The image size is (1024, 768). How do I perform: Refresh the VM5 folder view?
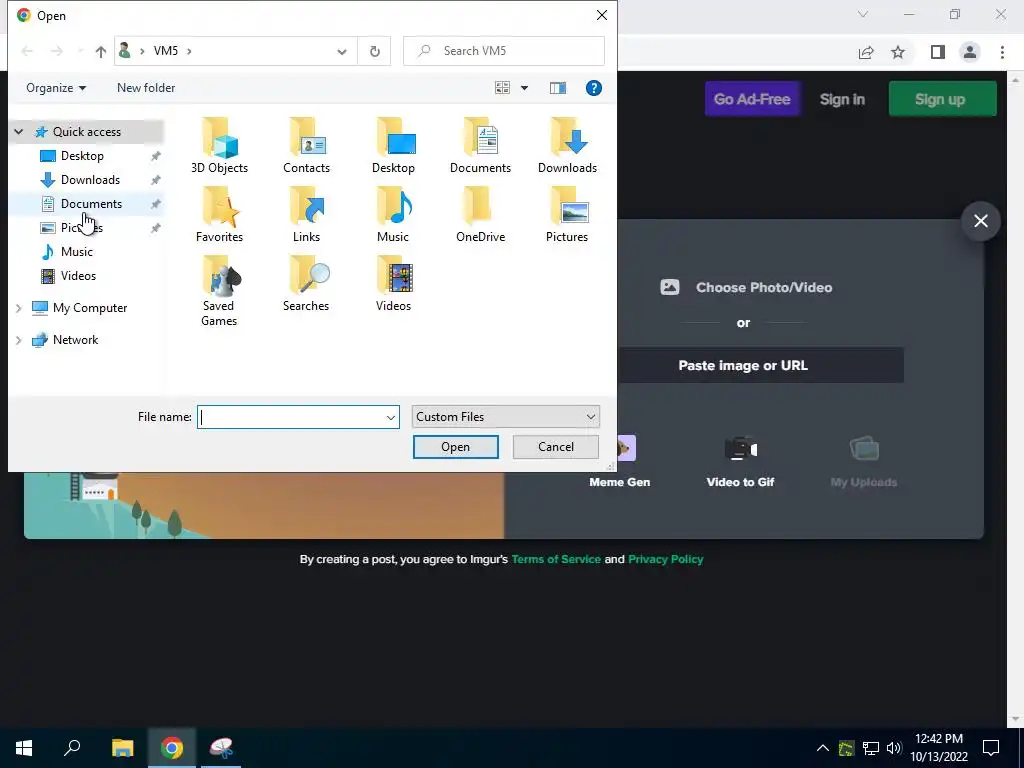point(374,51)
